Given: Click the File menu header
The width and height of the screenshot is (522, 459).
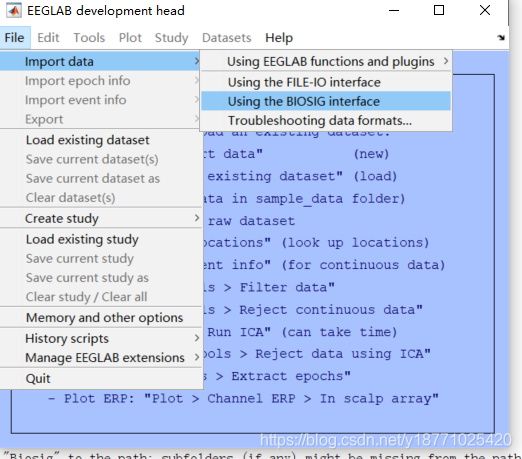Looking at the screenshot, I should (14, 38).
